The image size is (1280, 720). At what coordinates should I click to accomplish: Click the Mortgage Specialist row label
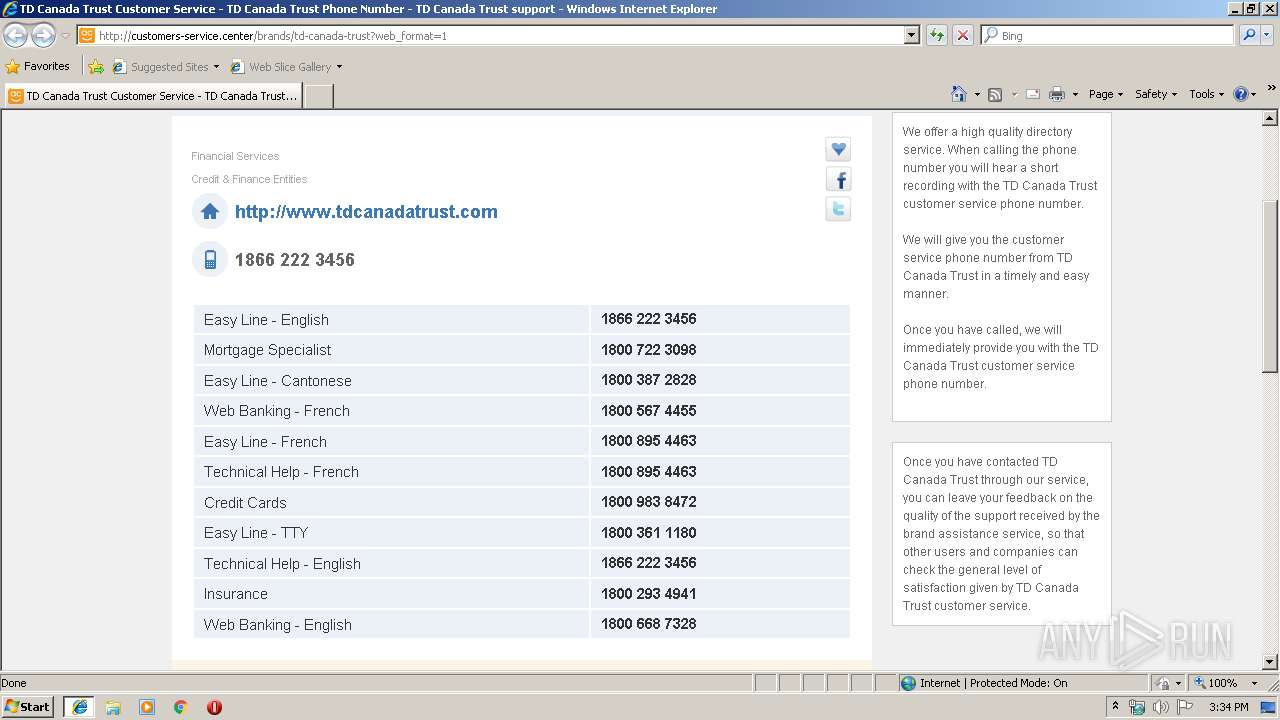(267, 350)
